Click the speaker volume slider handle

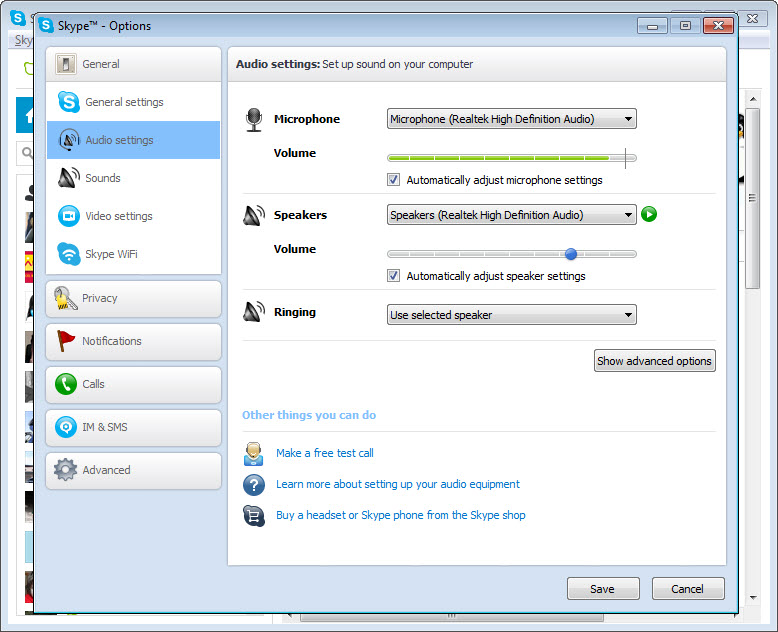(x=571, y=254)
